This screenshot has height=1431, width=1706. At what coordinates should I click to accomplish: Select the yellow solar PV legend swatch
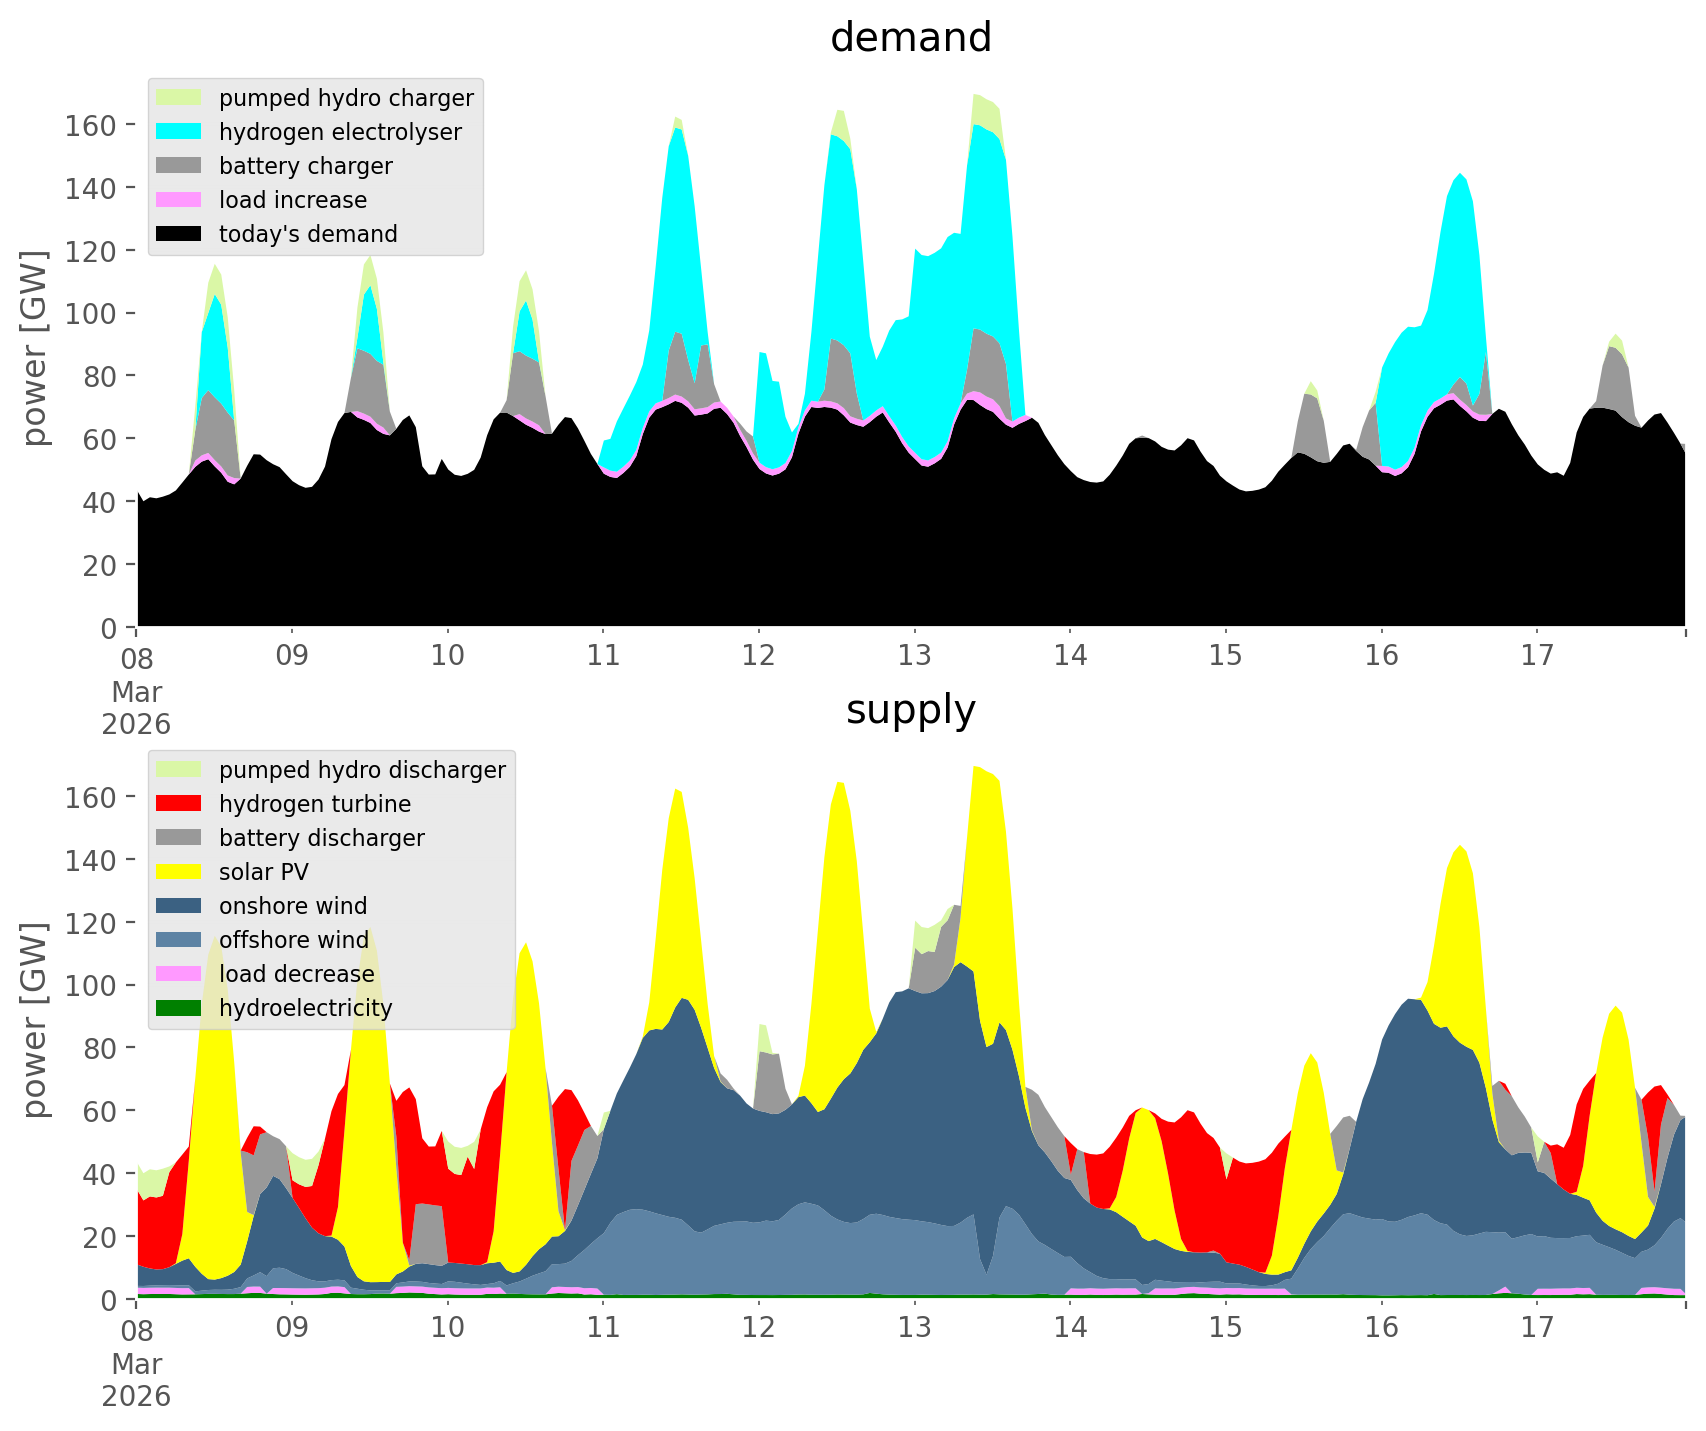tap(179, 872)
